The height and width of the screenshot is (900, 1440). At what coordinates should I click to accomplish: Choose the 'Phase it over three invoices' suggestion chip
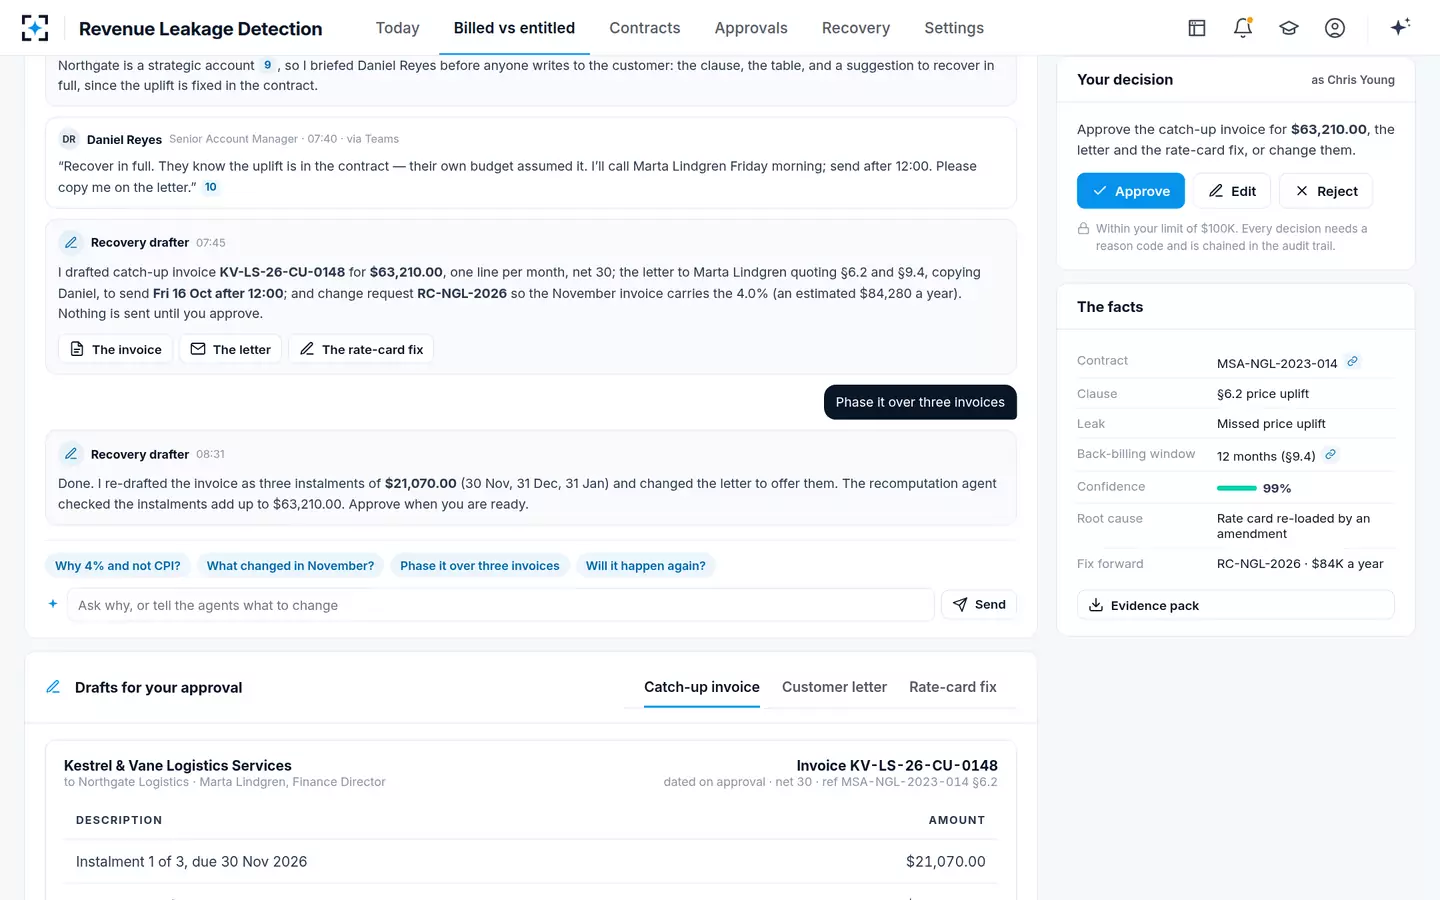pos(480,566)
